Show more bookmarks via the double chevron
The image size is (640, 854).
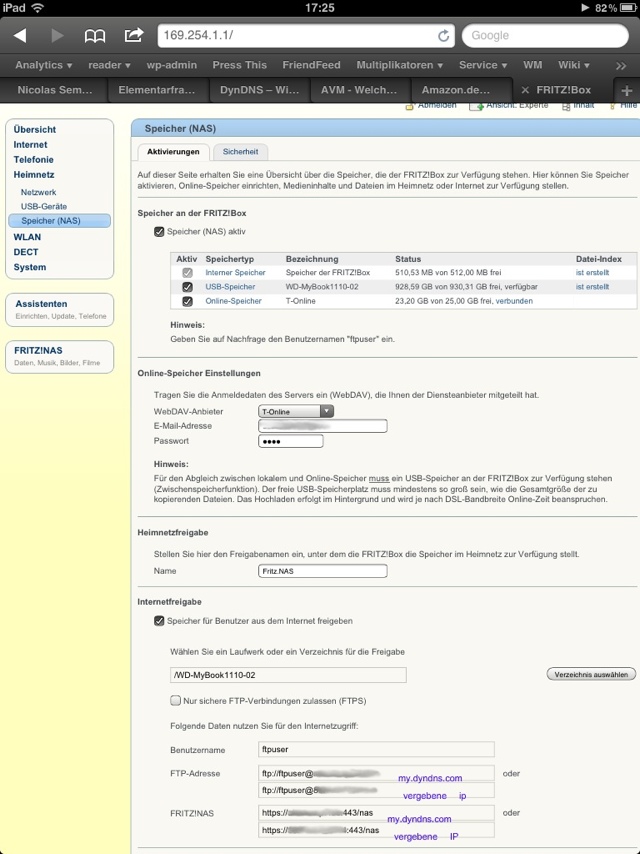[x=619, y=65]
